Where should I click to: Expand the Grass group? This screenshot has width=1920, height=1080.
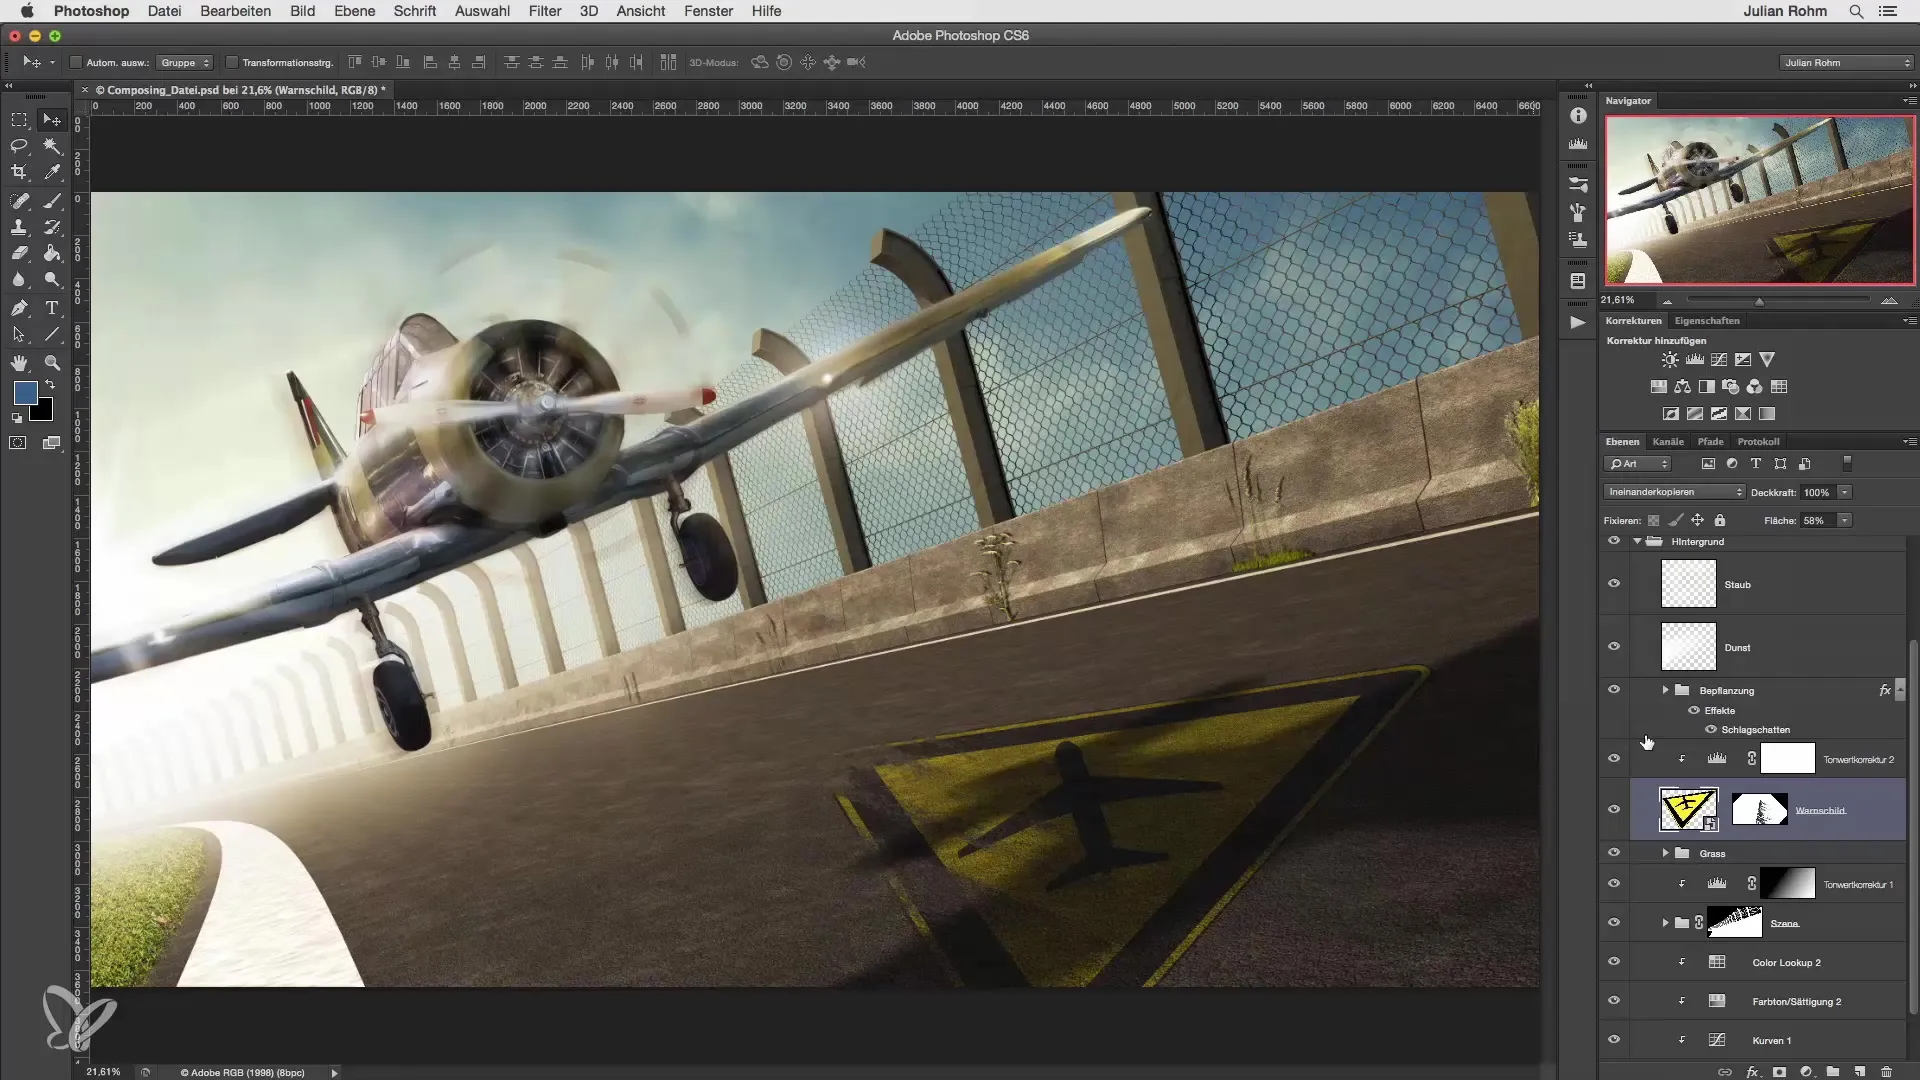coord(1666,853)
